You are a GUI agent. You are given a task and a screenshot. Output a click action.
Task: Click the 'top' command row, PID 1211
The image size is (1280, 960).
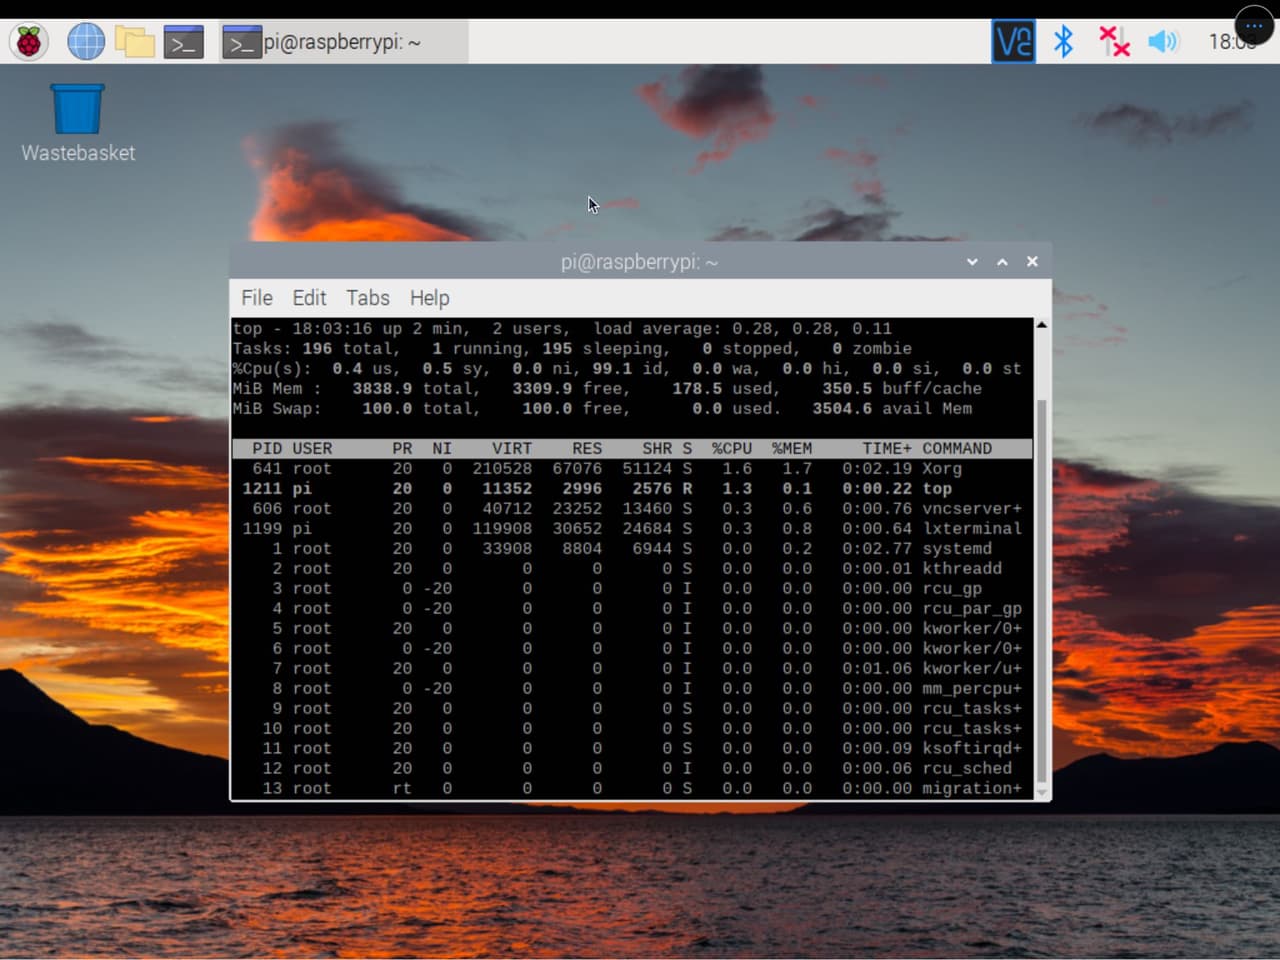(x=632, y=488)
